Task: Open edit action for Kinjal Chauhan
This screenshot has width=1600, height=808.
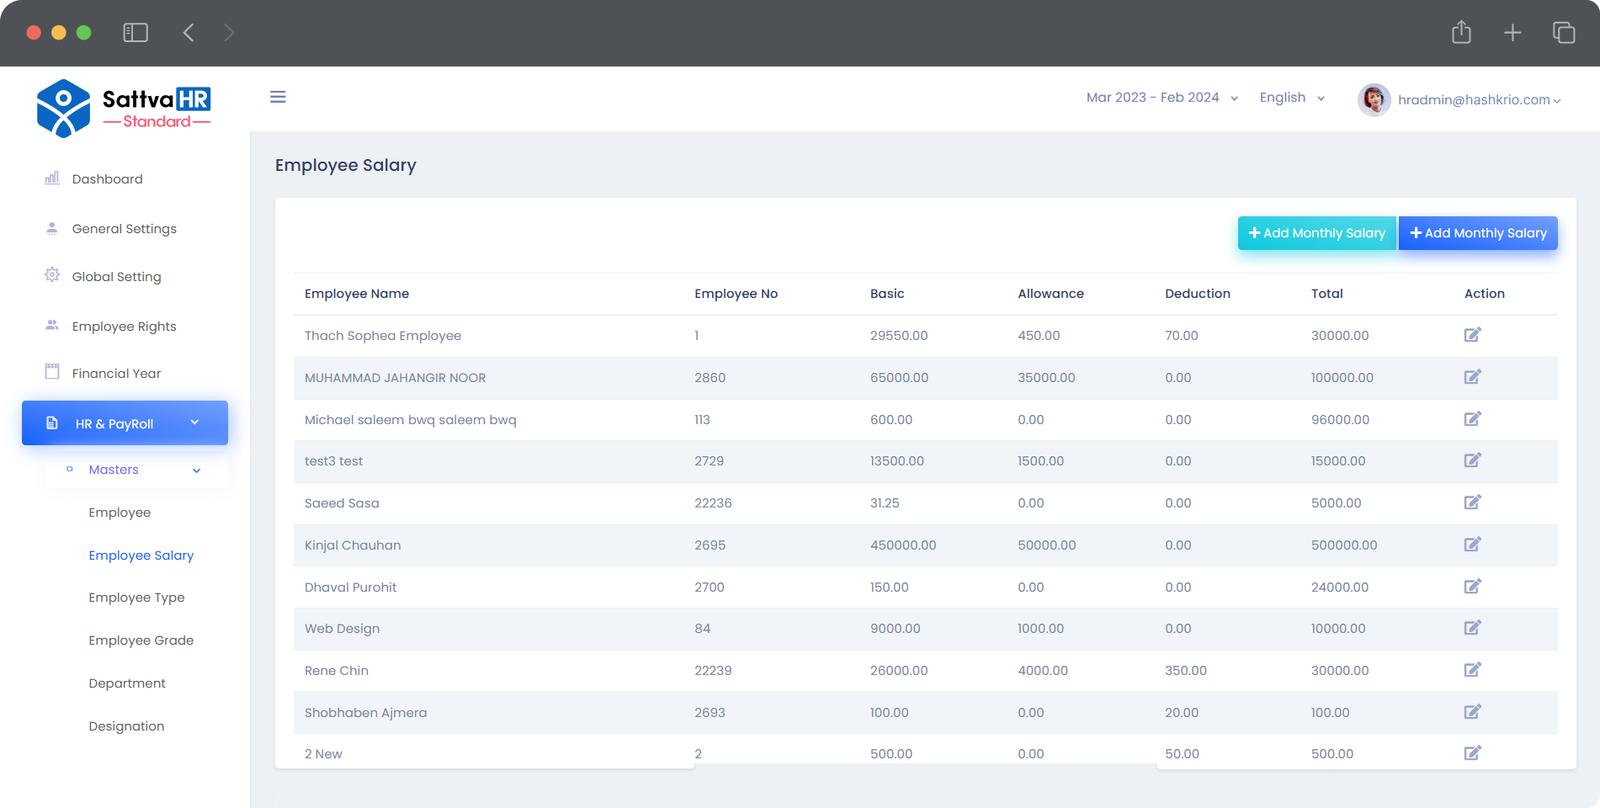Action: 1472,545
